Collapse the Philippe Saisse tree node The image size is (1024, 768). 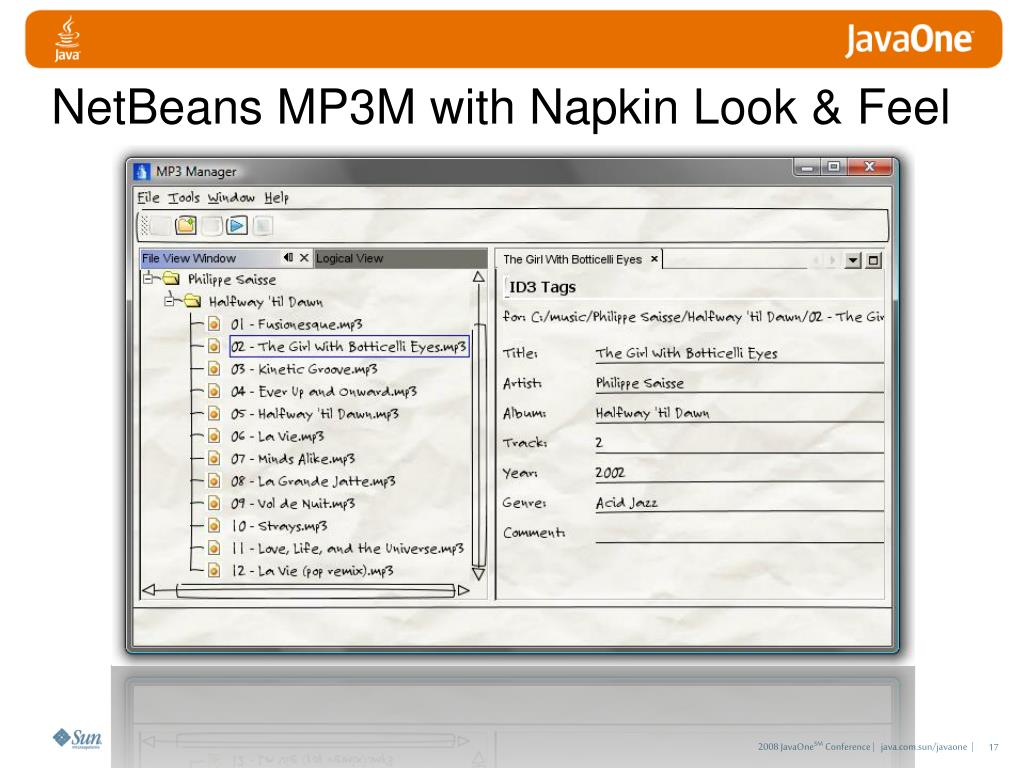[148, 278]
